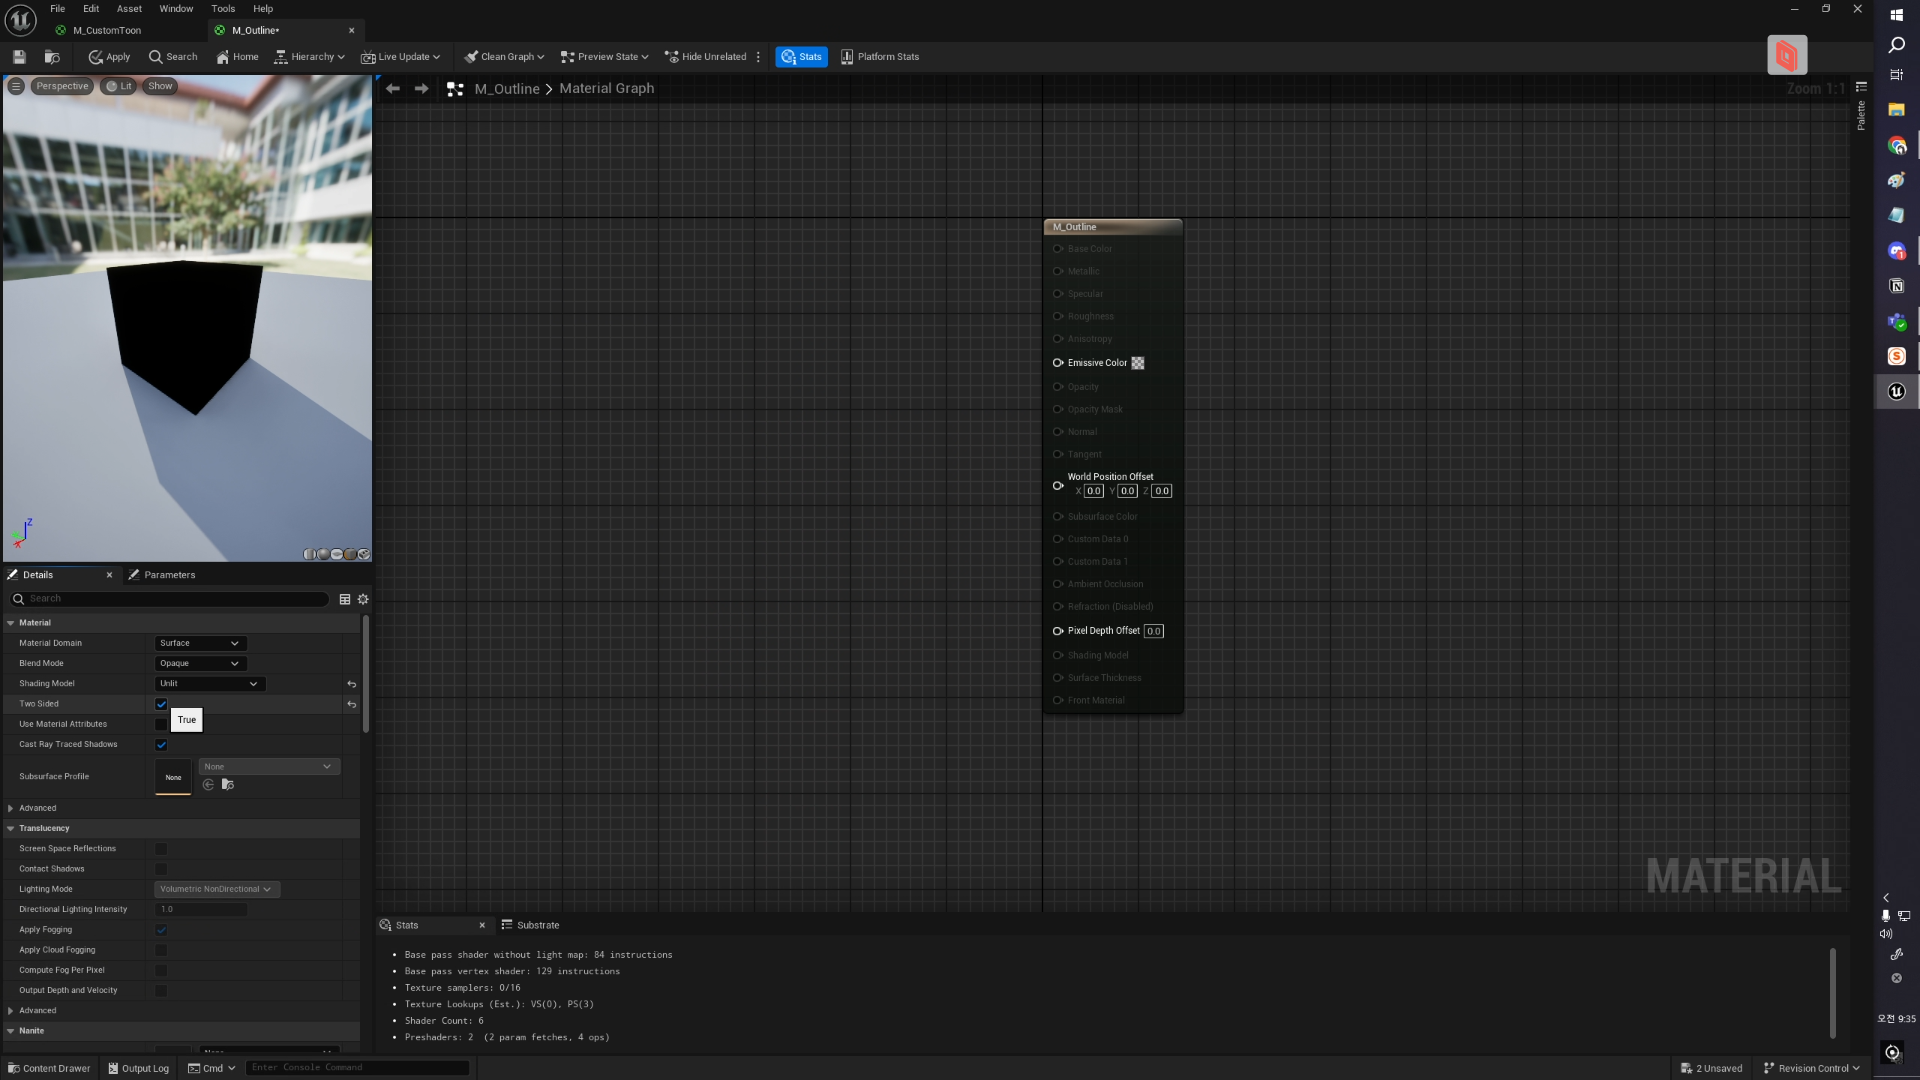Open the Asset menu
Viewport: 1920px width, 1080px height.
point(129,9)
